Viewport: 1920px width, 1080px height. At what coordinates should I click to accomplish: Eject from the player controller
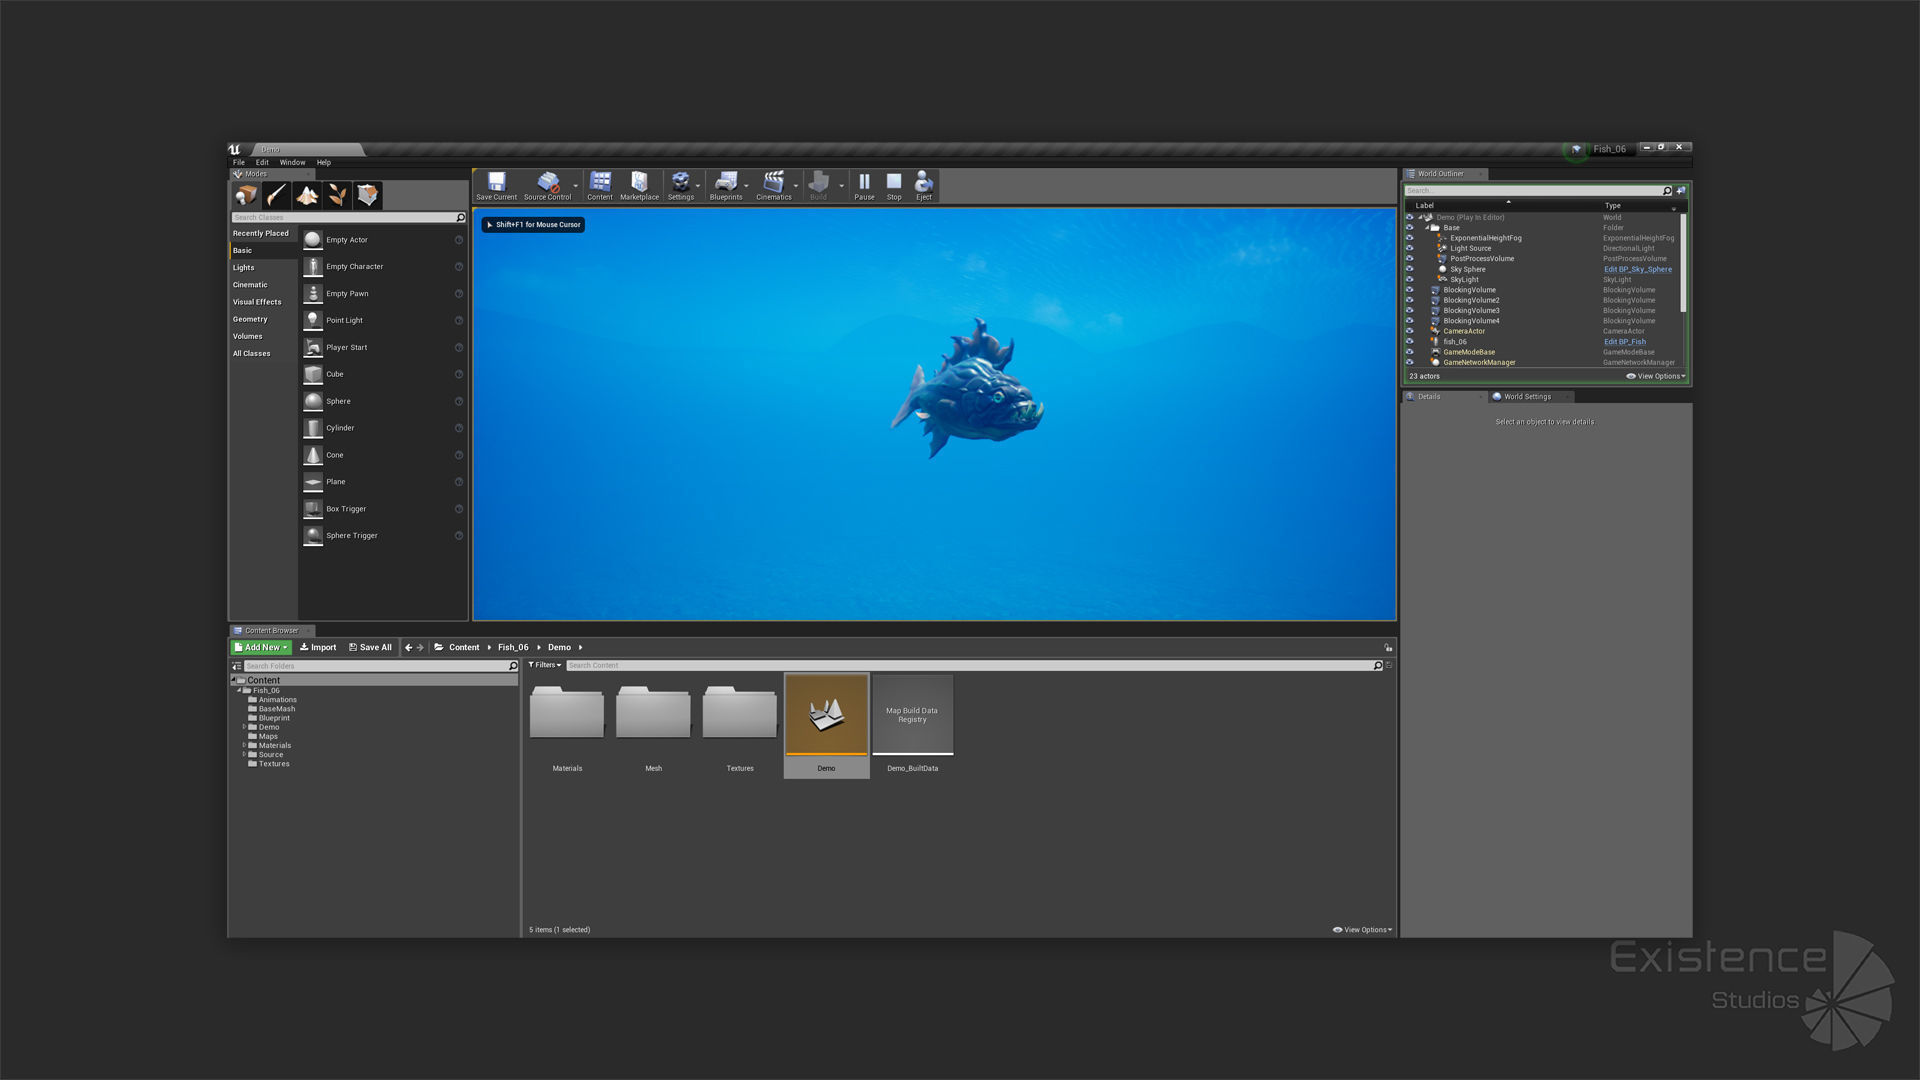click(x=924, y=185)
